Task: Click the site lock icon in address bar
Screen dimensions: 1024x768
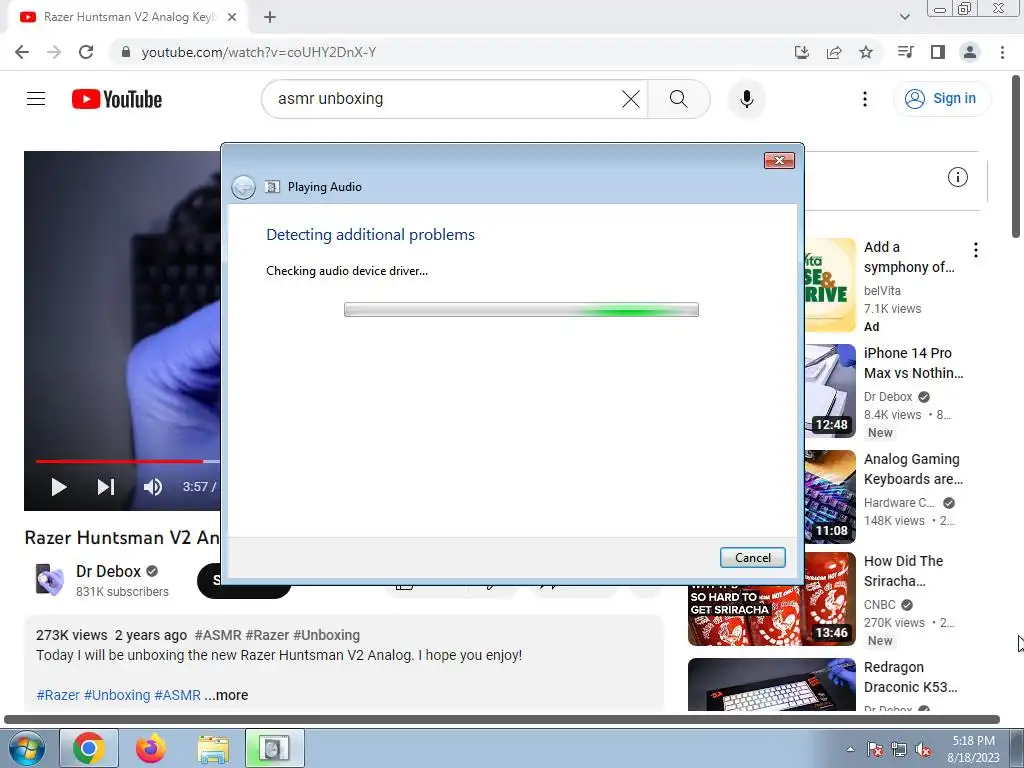Action: click(x=125, y=52)
